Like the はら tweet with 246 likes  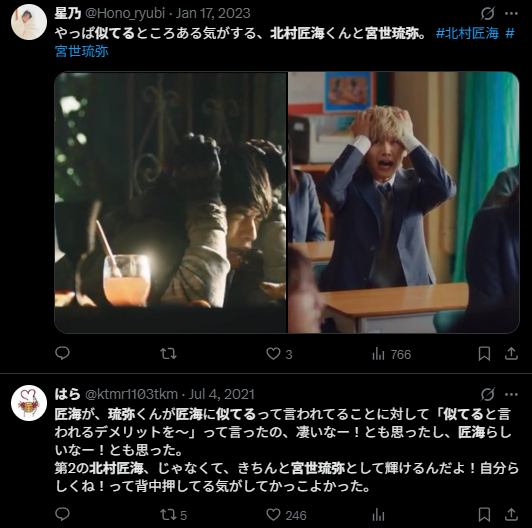286,515
